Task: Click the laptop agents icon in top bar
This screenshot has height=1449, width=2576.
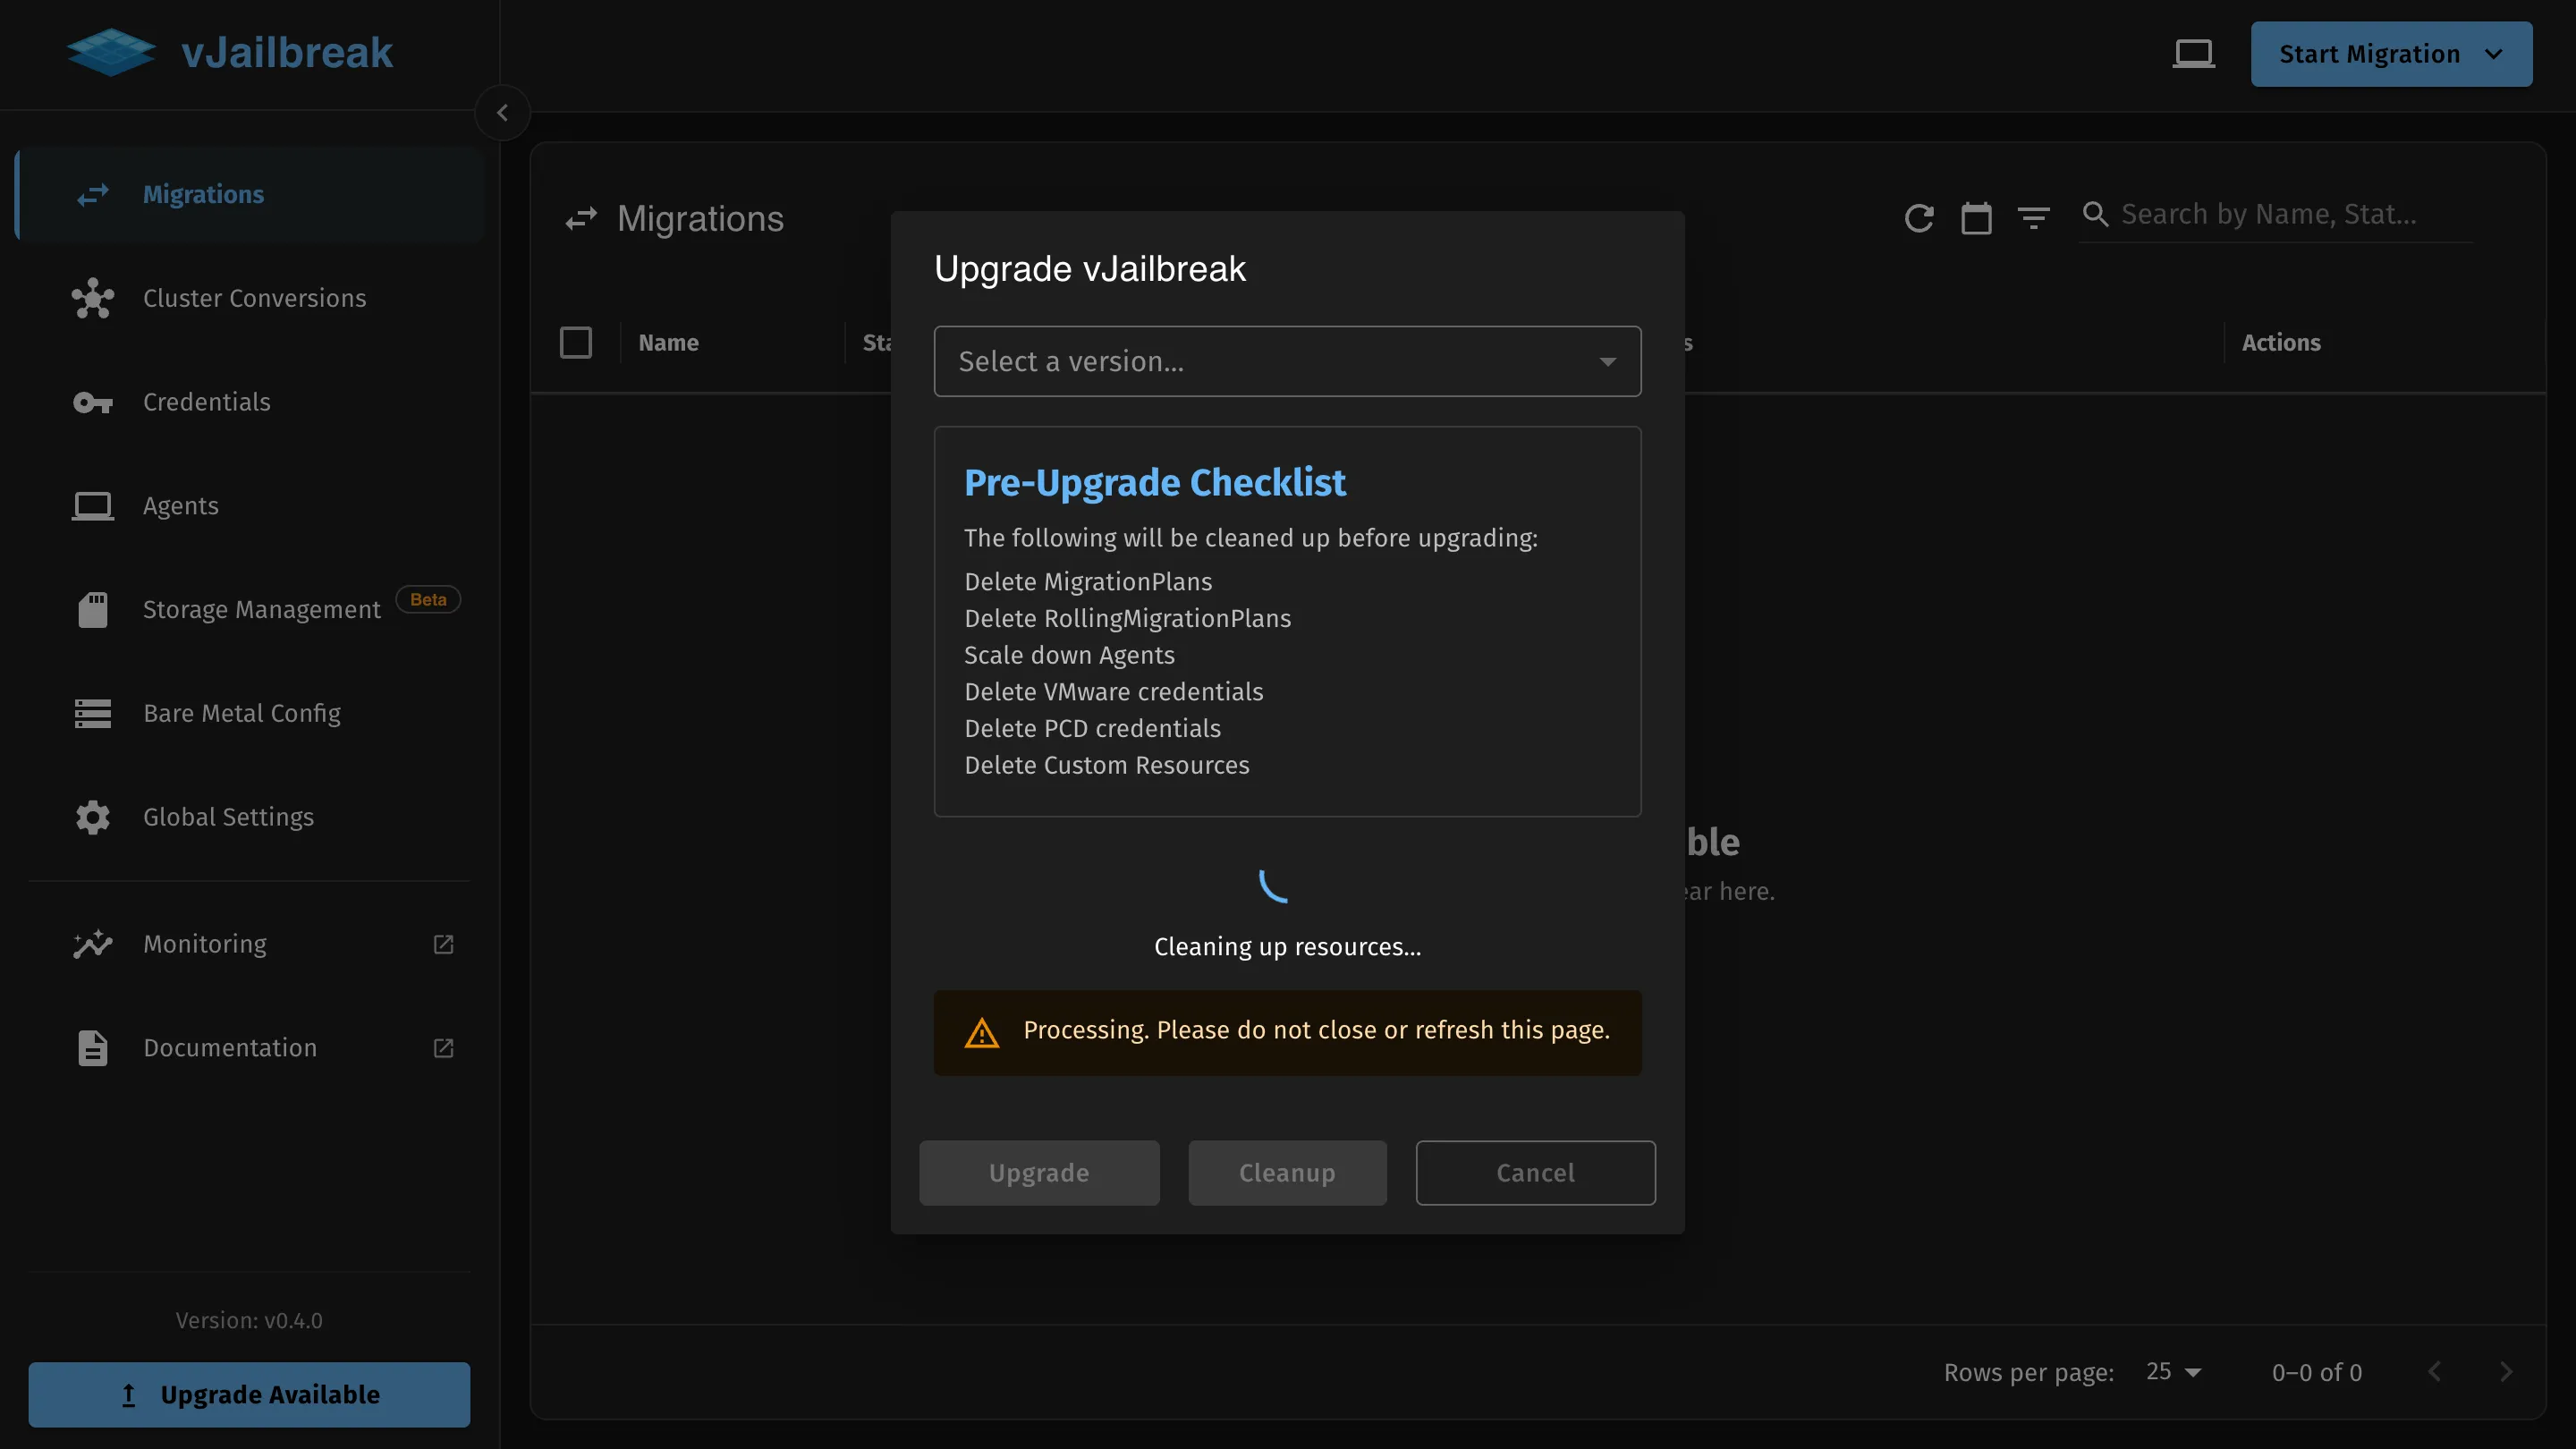Action: pyautogui.click(x=2193, y=54)
